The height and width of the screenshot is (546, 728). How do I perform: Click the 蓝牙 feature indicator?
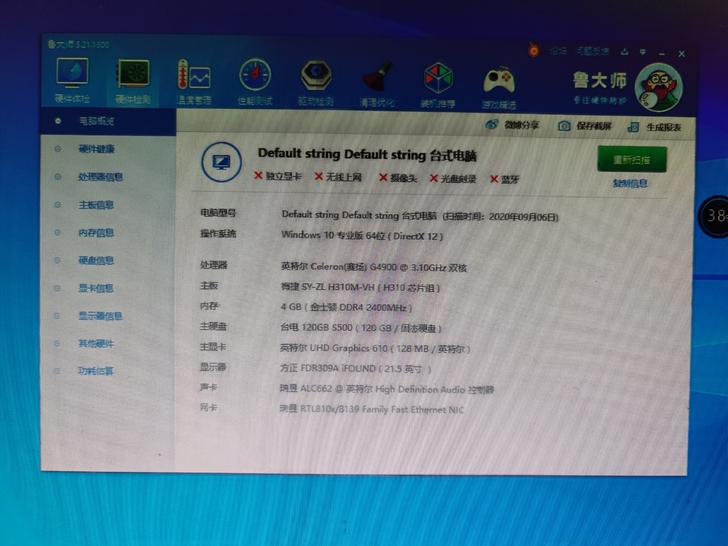coord(505,179)
